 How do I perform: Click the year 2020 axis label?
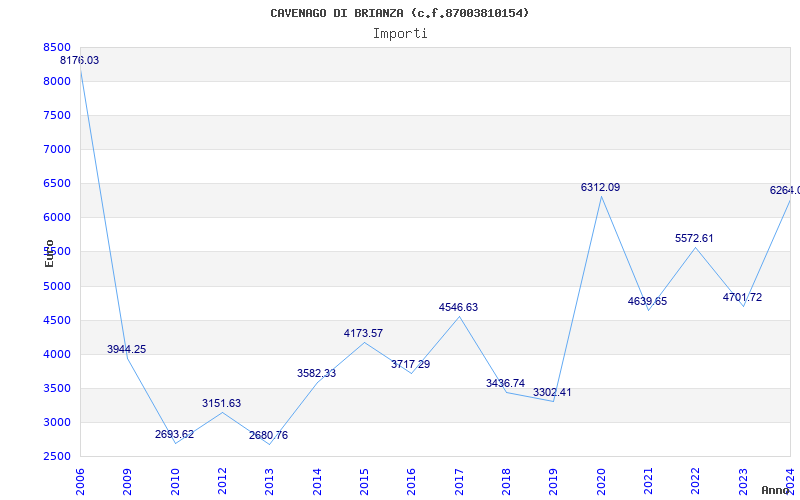click(601, 482)
